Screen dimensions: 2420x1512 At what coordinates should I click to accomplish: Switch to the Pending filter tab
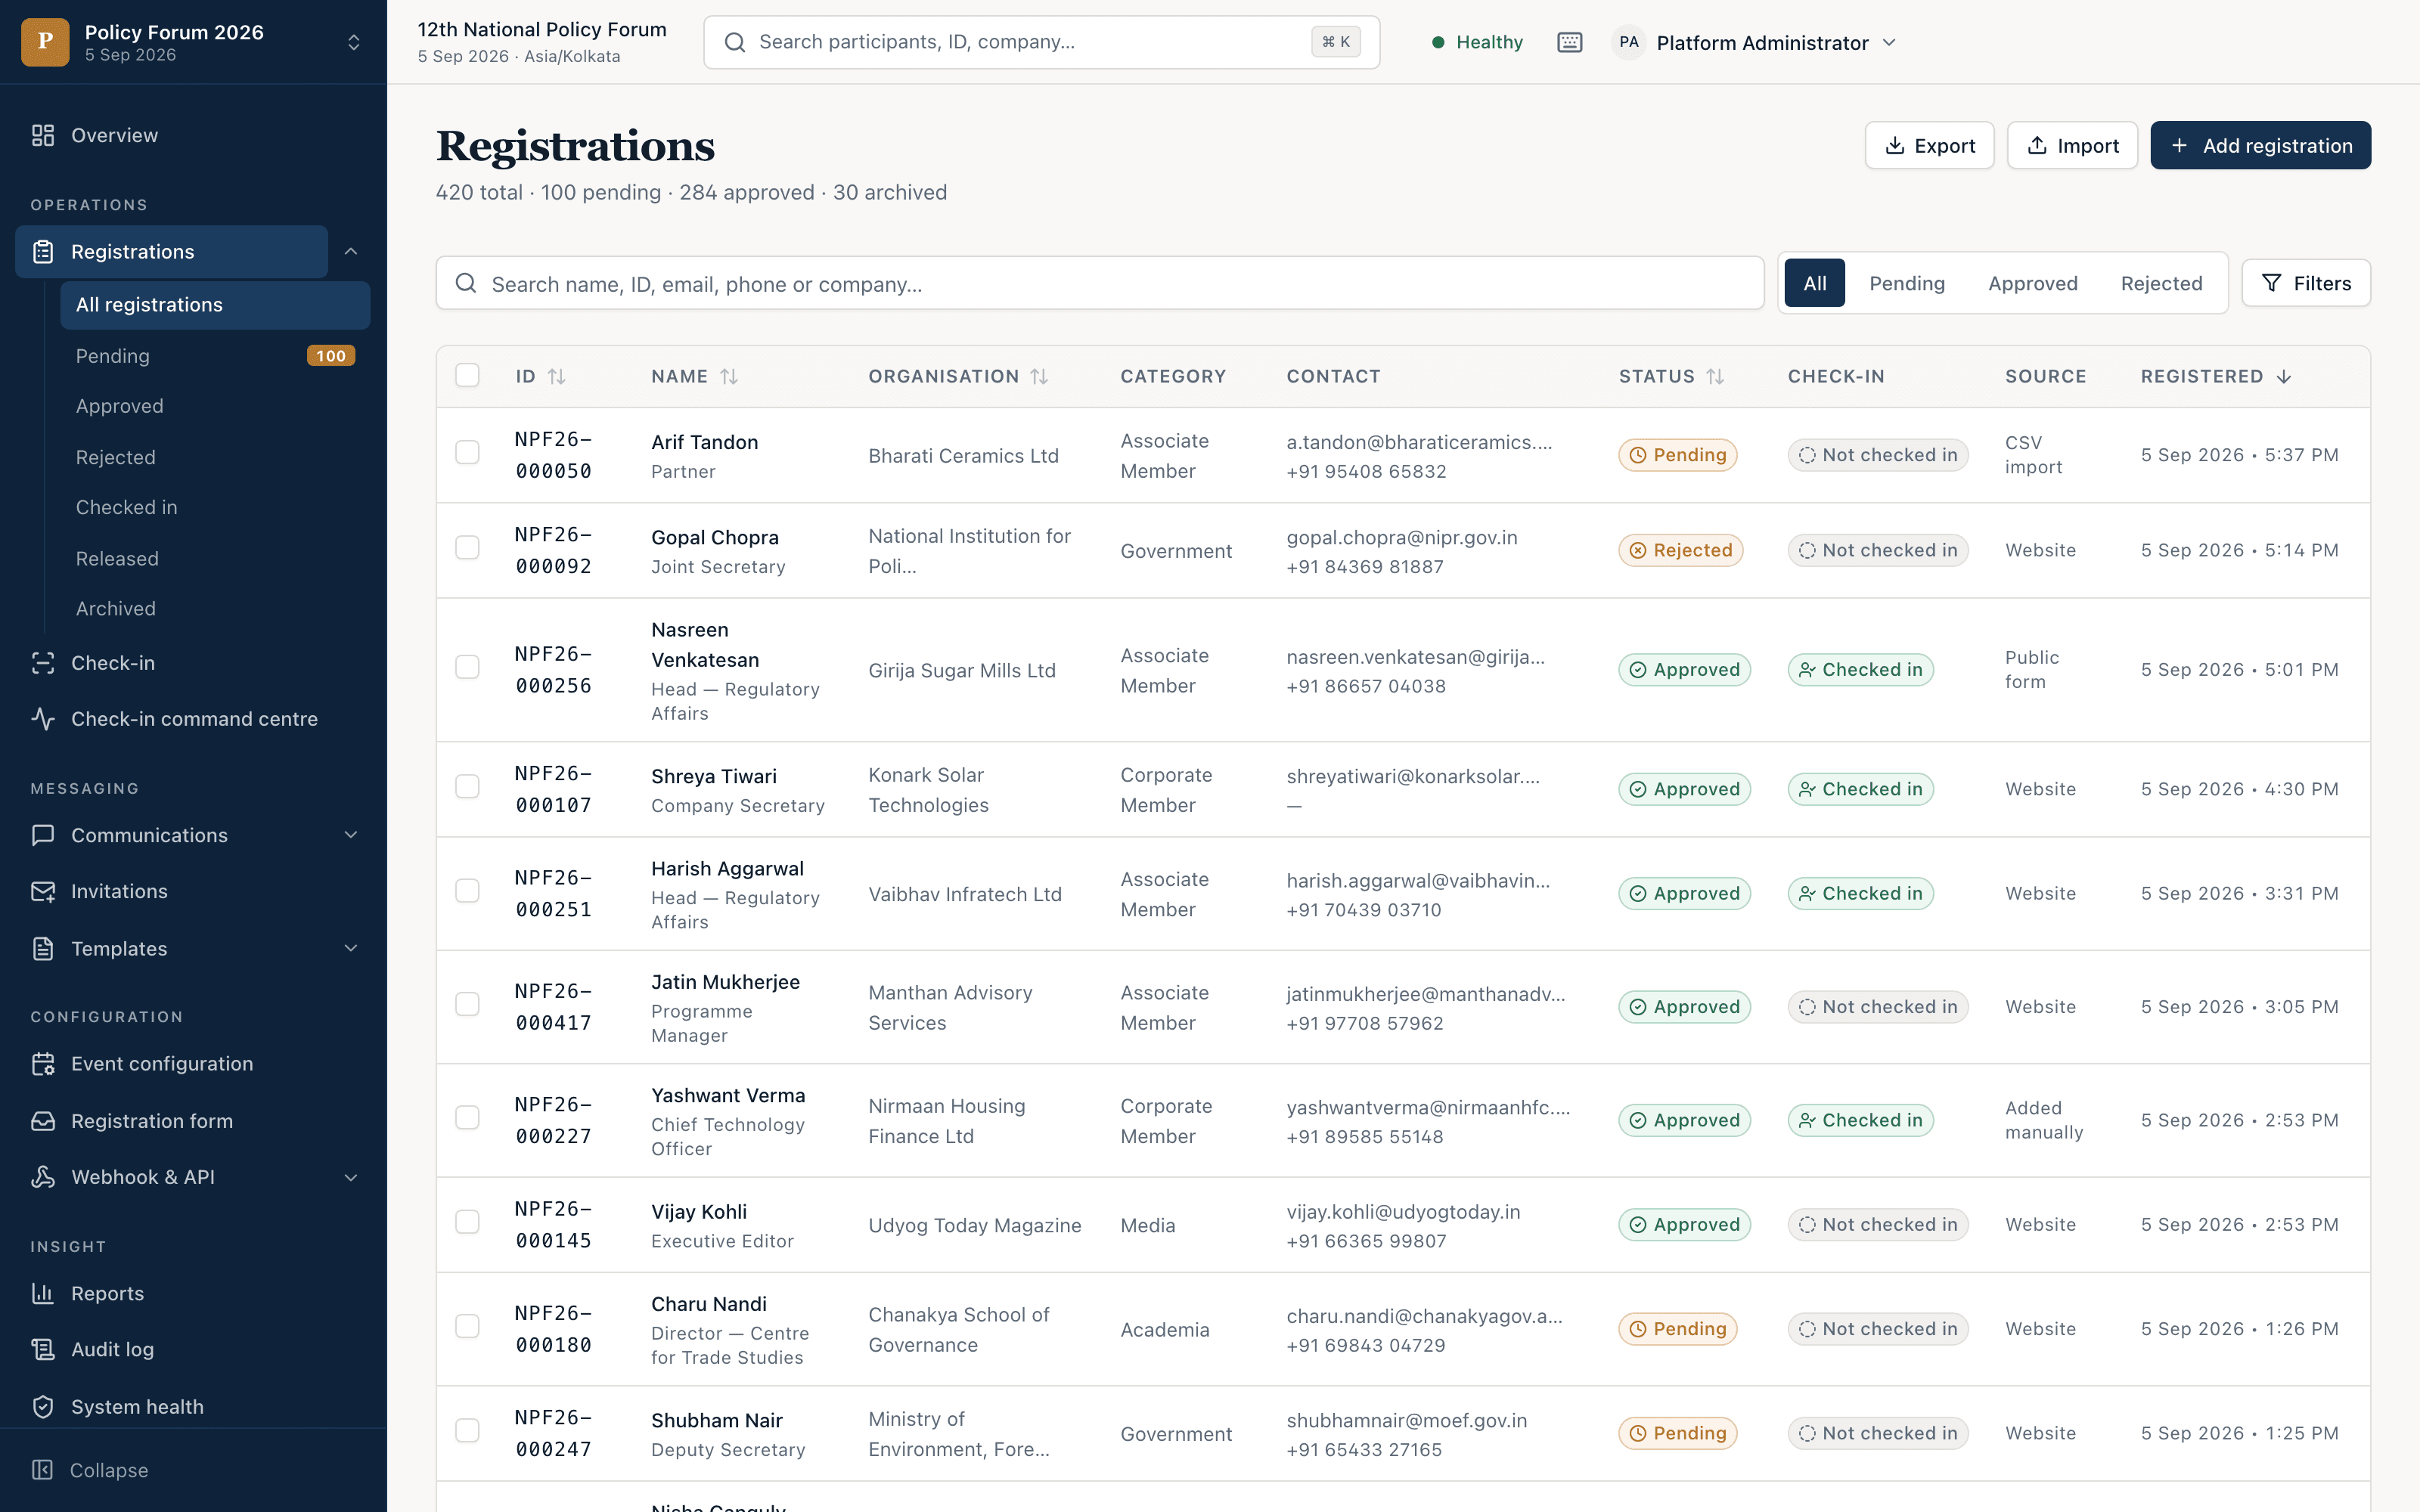pyautogui.click(x=1907, y=283)
